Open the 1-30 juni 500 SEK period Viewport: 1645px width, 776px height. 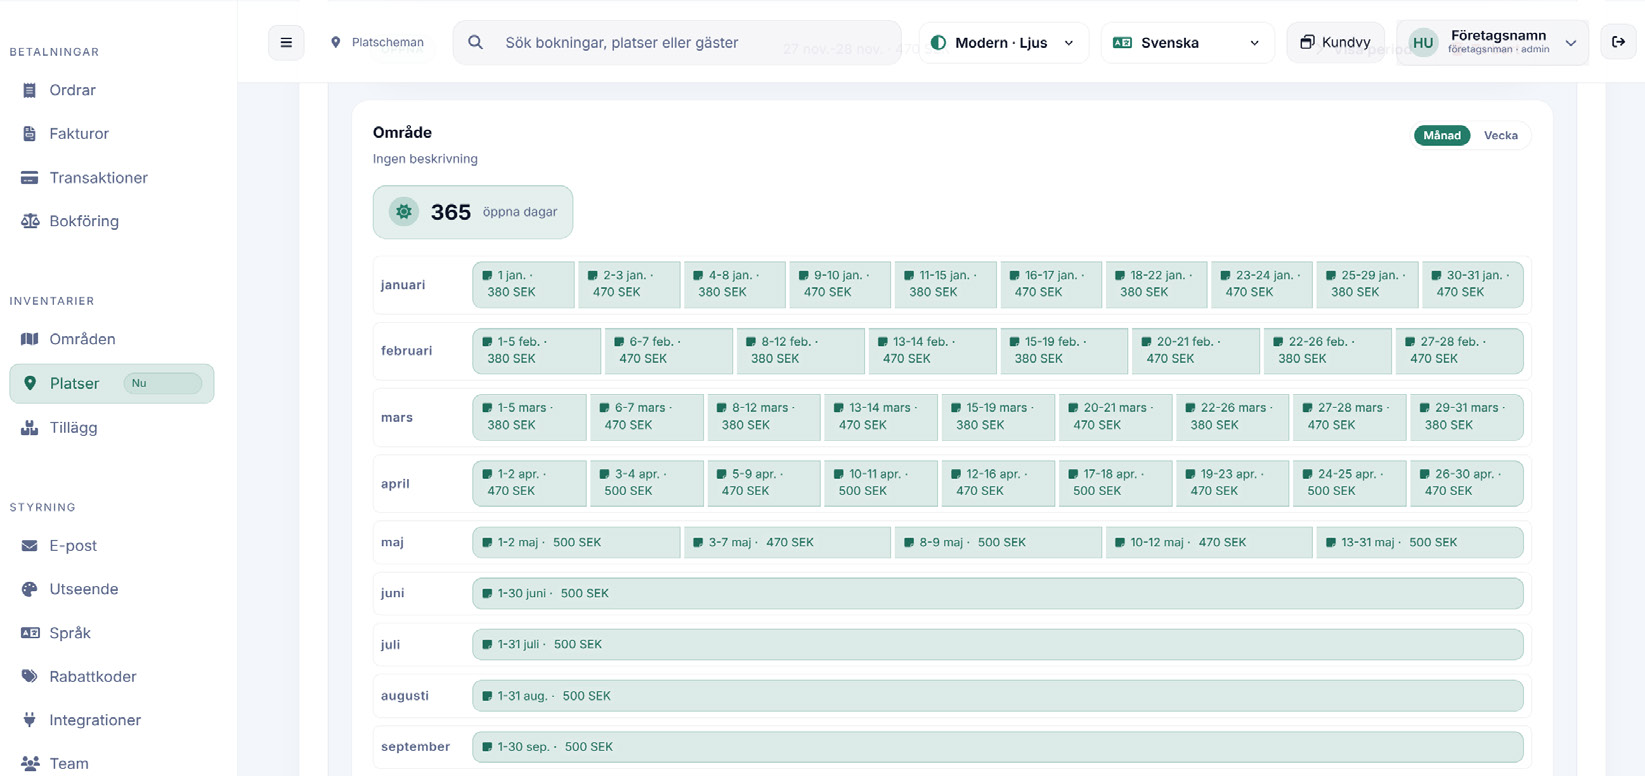coord(997,593)
